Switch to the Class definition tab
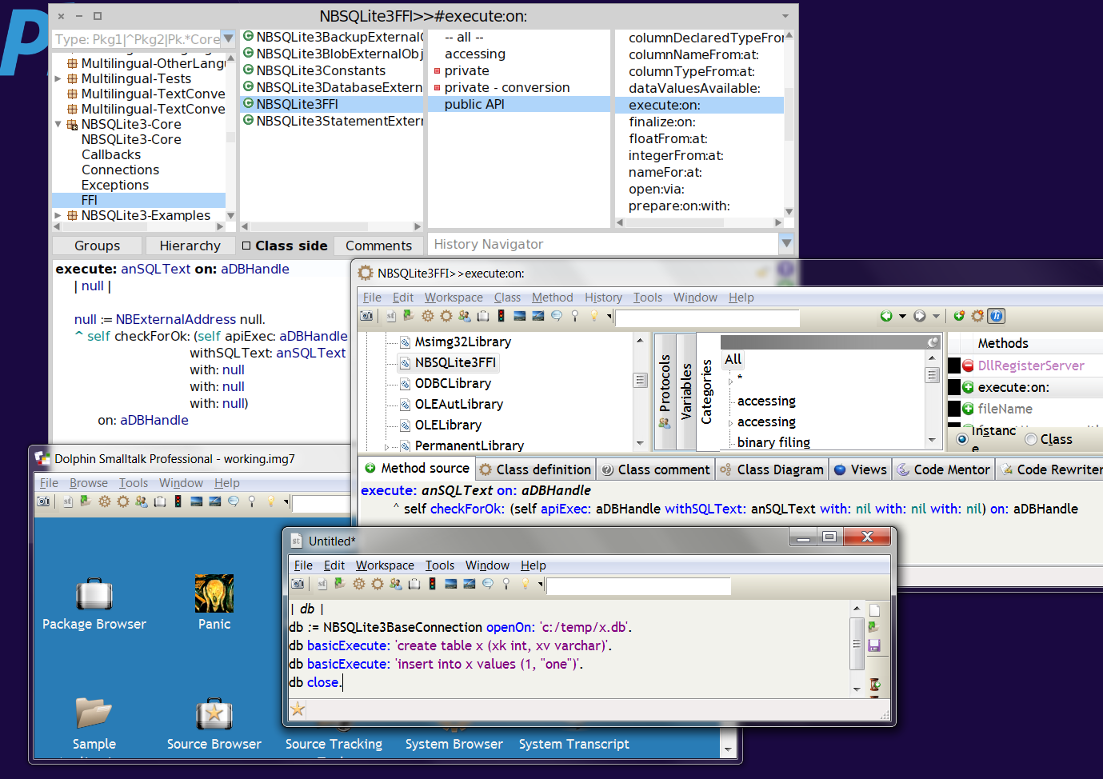Image resolution: width=1103 pixels, height=779 pixels. pyautogui.click(x=535, y=469)
